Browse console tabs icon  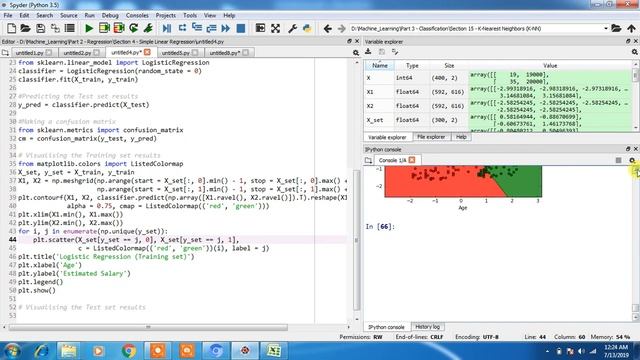click(368, 160)
